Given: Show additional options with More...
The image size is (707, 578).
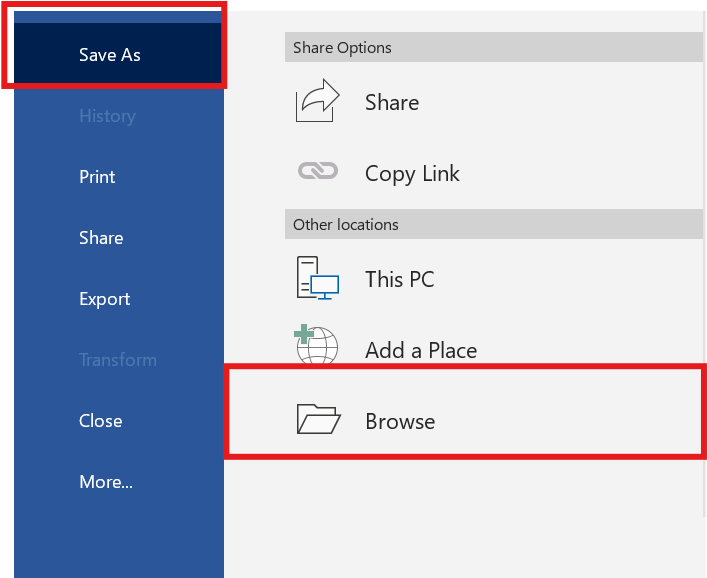Looking at the screenshot, I should (106, 482).
